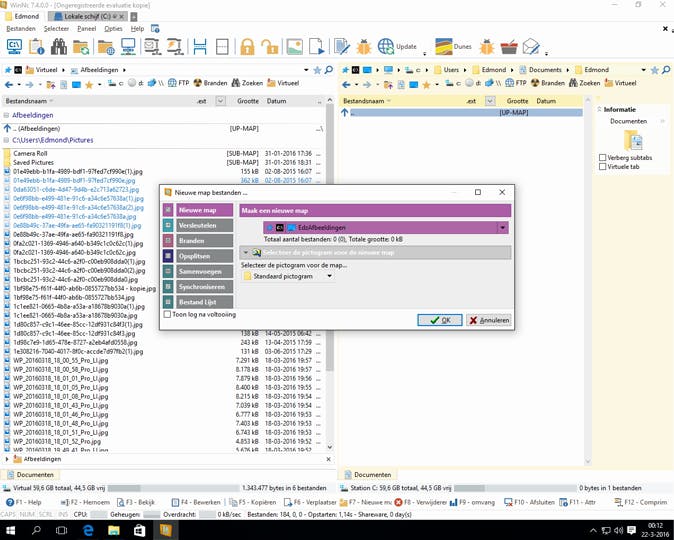The height and width of the screenshot is (540, 674).
Task: Select the Dunes theme icon
Action: [444, 46]
